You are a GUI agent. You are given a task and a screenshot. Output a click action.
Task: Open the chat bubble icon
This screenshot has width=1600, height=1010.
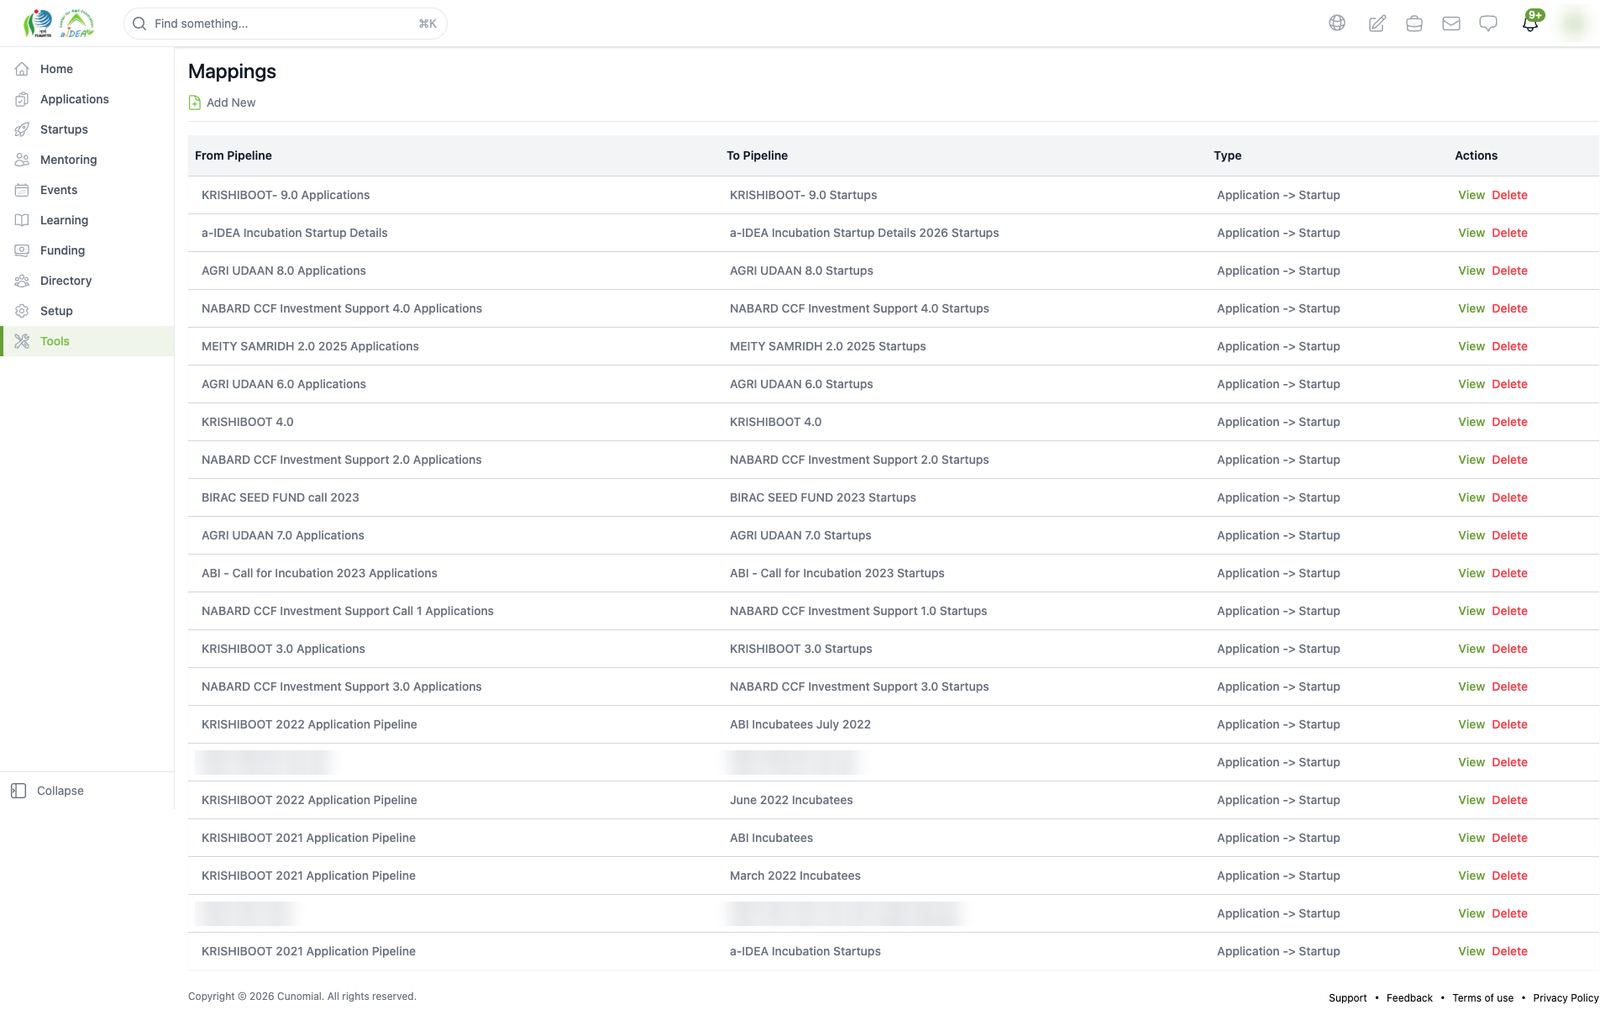[1488, 23]
